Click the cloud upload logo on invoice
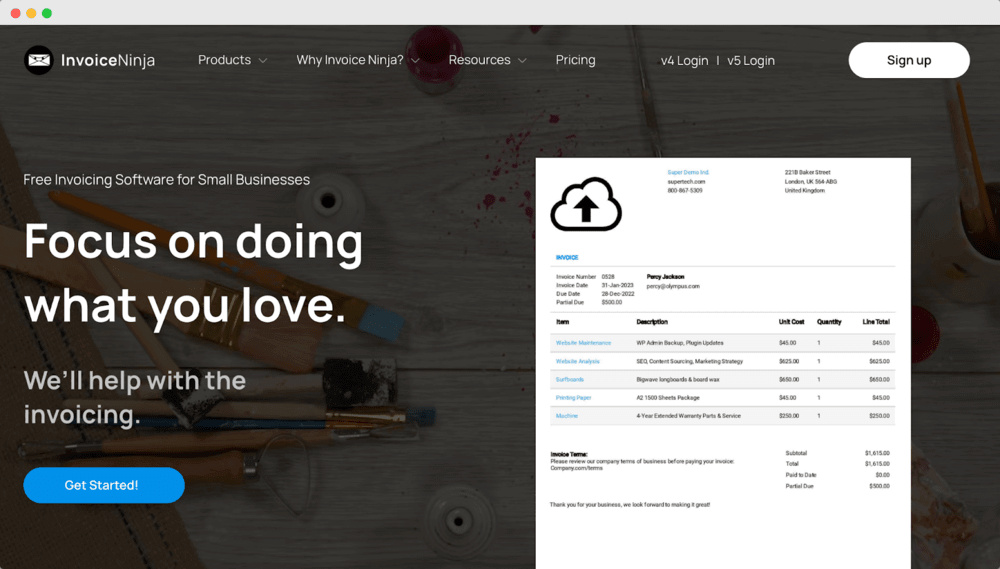Screen dimensions: 1000x569 [x=586, y=205]
